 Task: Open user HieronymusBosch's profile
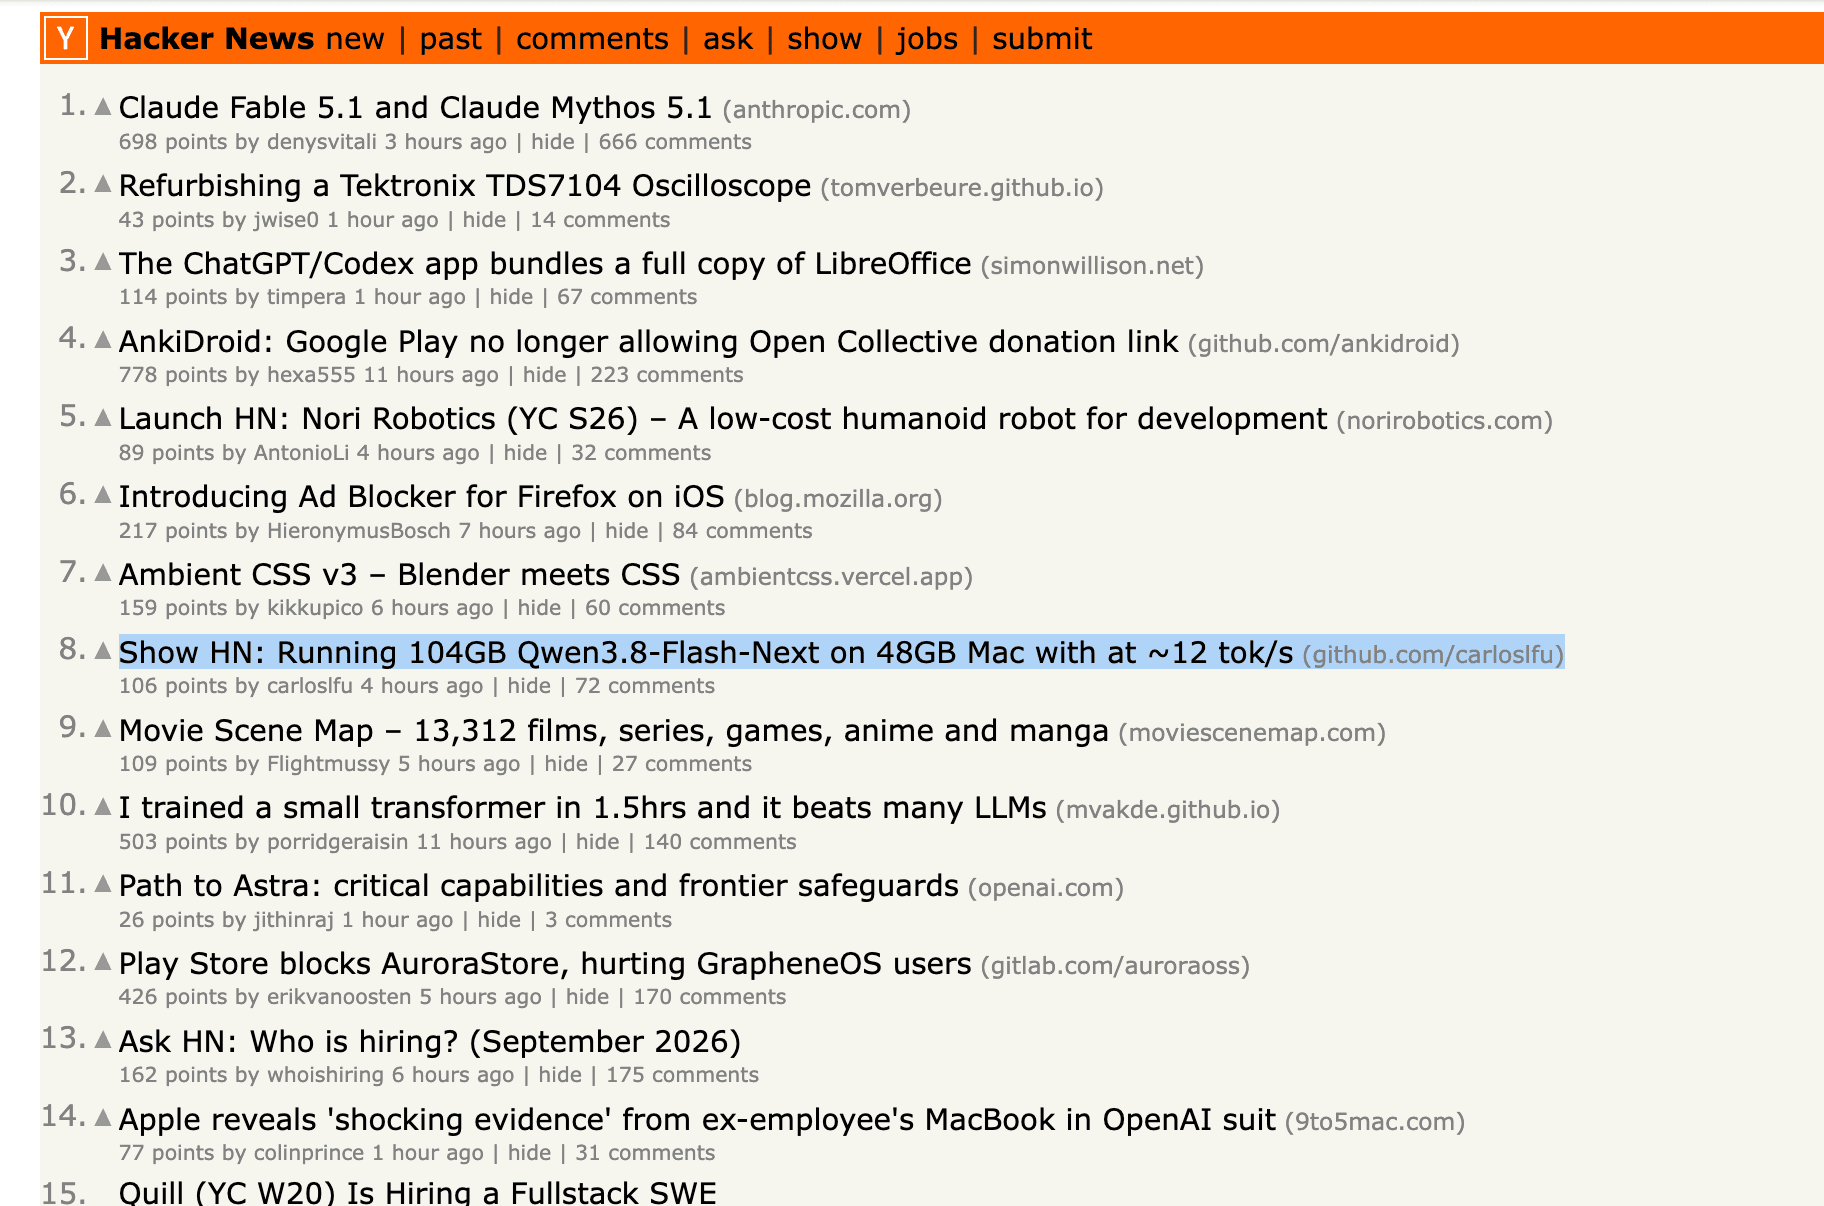coord(359,531)
